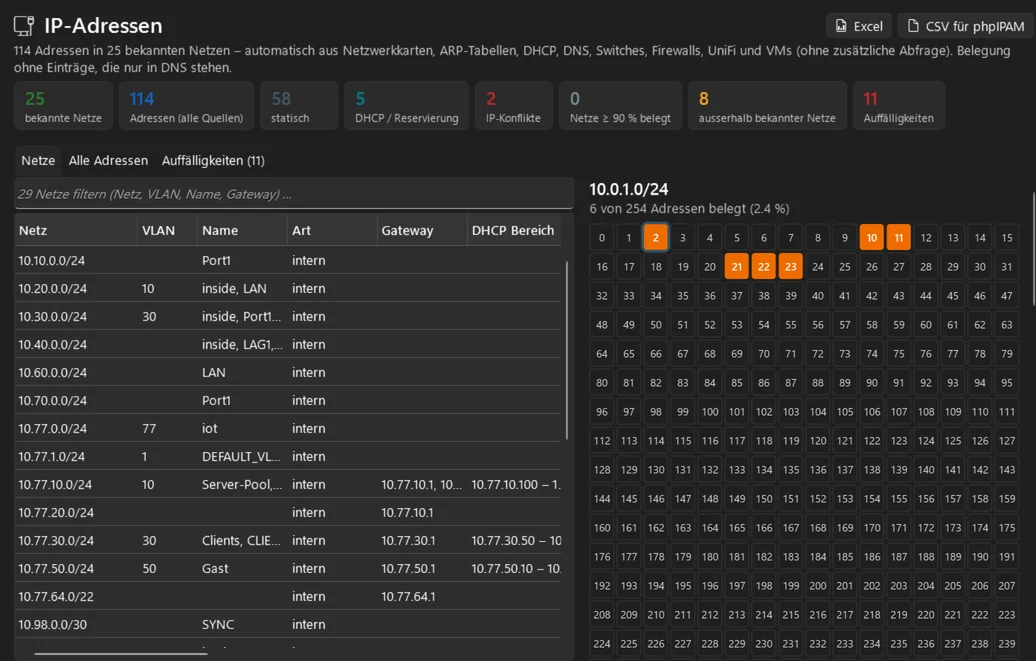Screen dimensions: 1036x661
Task: Select the 10.77.50.0/24 Gast network
Action: 288,568
